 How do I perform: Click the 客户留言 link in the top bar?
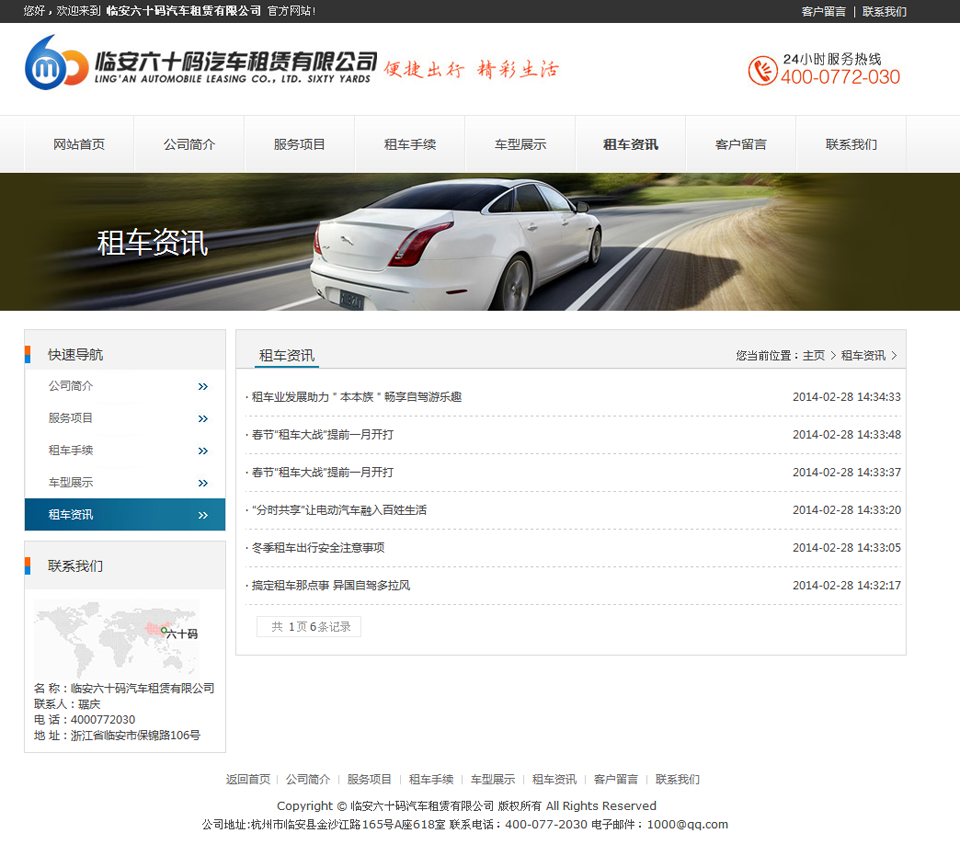tap(823, 11)
